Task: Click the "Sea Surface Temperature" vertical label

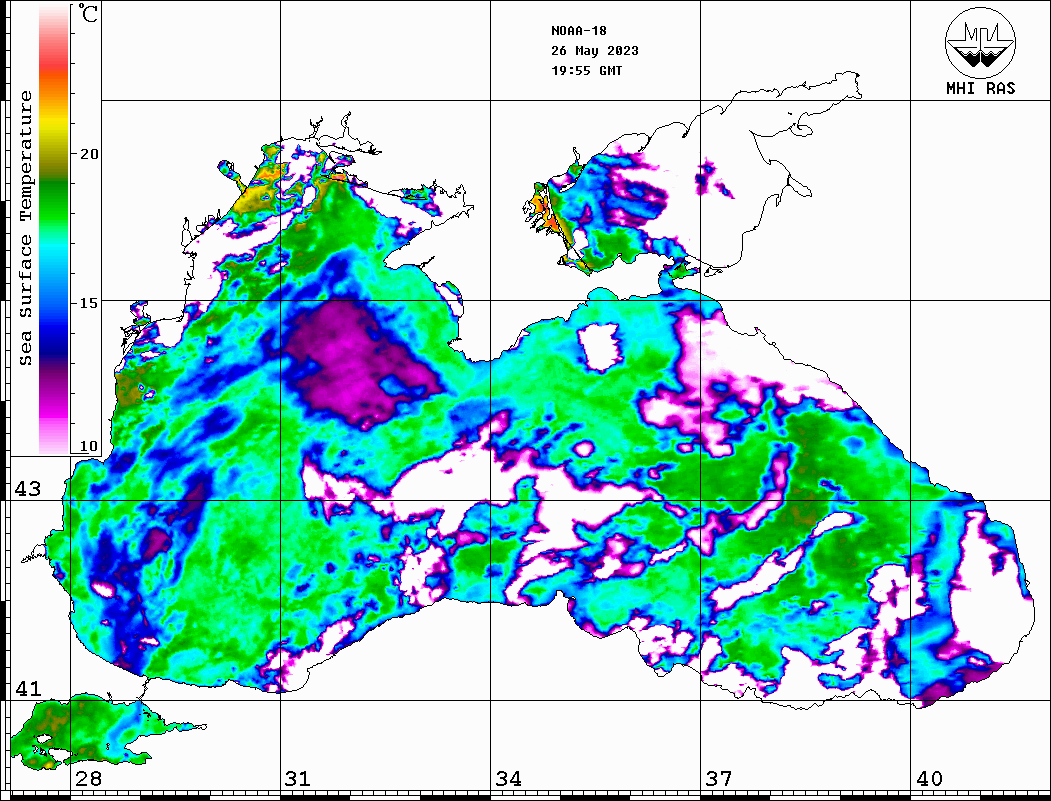Action: (x=25, y=228)
